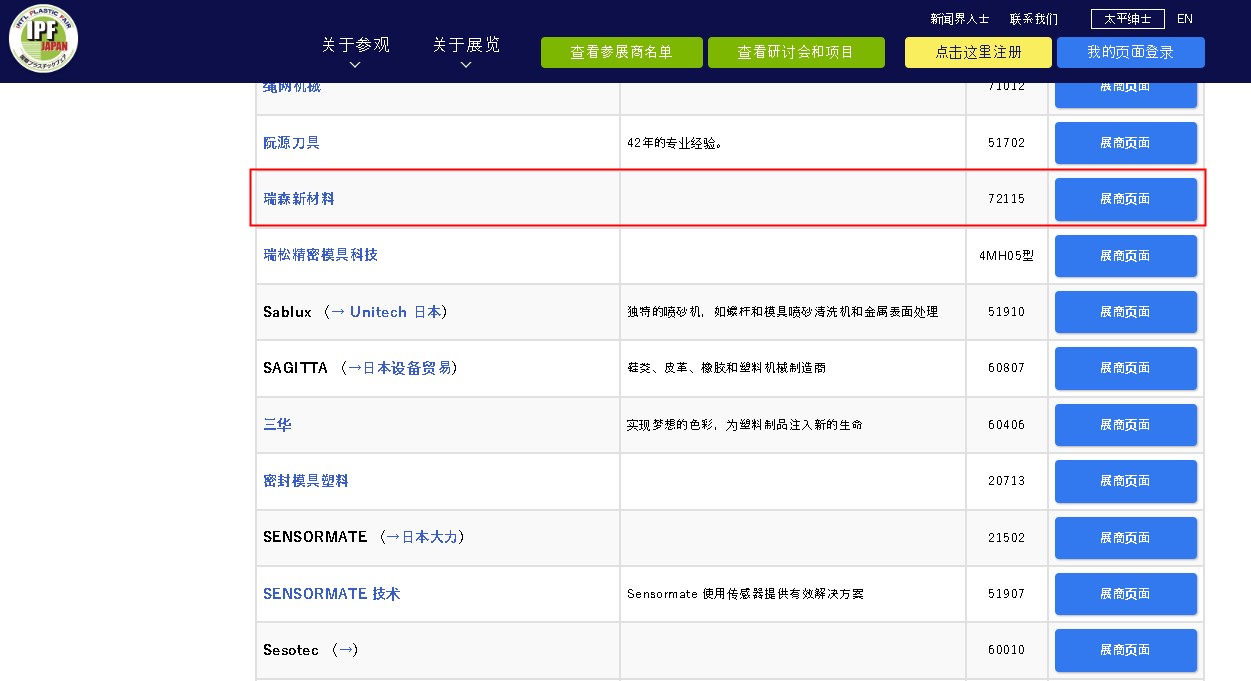The image size is (1251, 681).
Task: Open 阮源刀具 exhibitor link
Action: [291, 143]
